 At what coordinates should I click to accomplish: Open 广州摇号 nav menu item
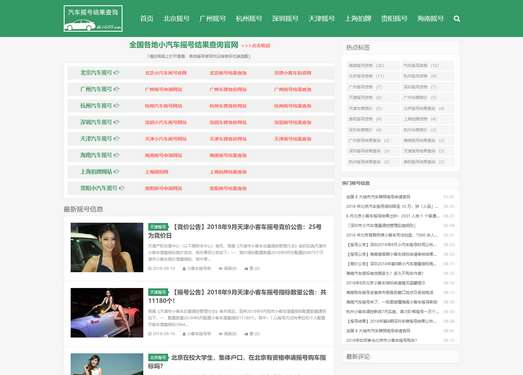[212, 19]
